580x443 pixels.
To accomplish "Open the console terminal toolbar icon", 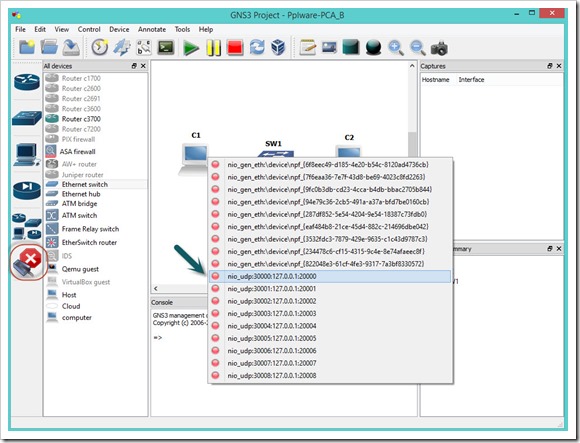I will (x=166, y=48).
